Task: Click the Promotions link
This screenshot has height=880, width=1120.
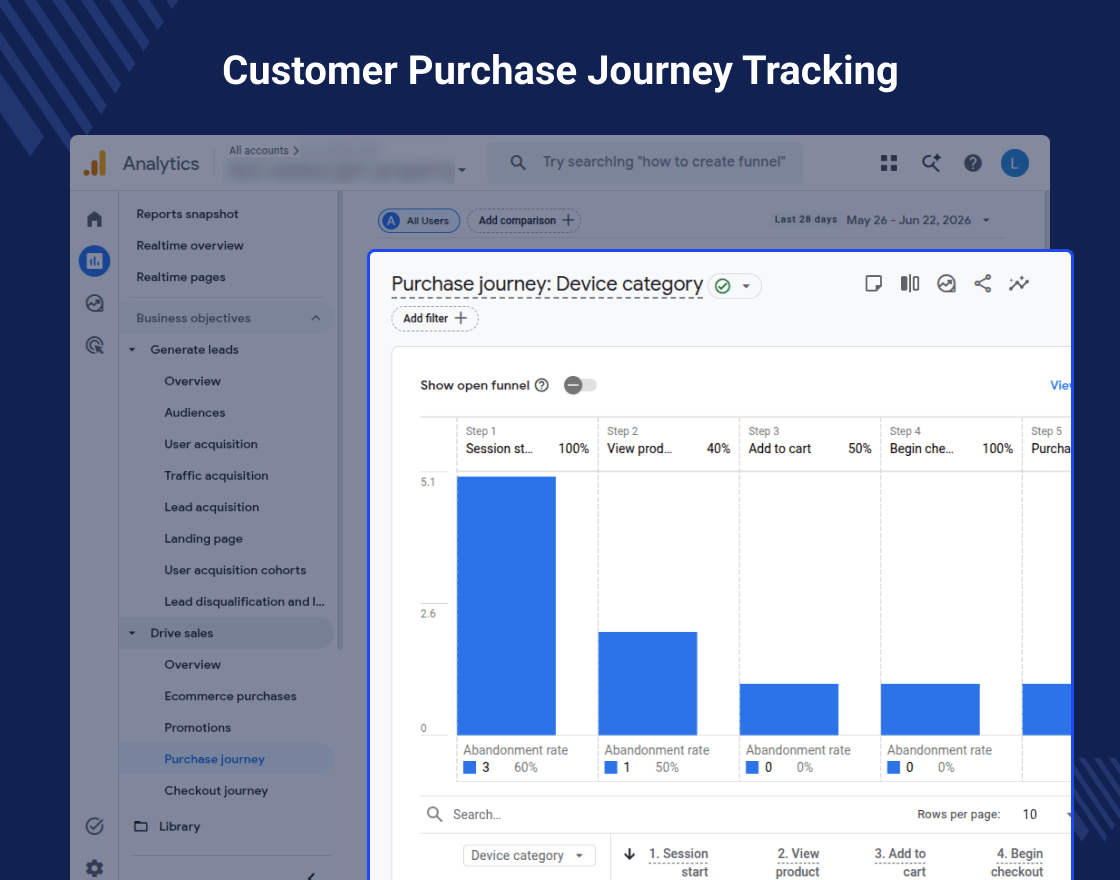Action: pos(197,728)
